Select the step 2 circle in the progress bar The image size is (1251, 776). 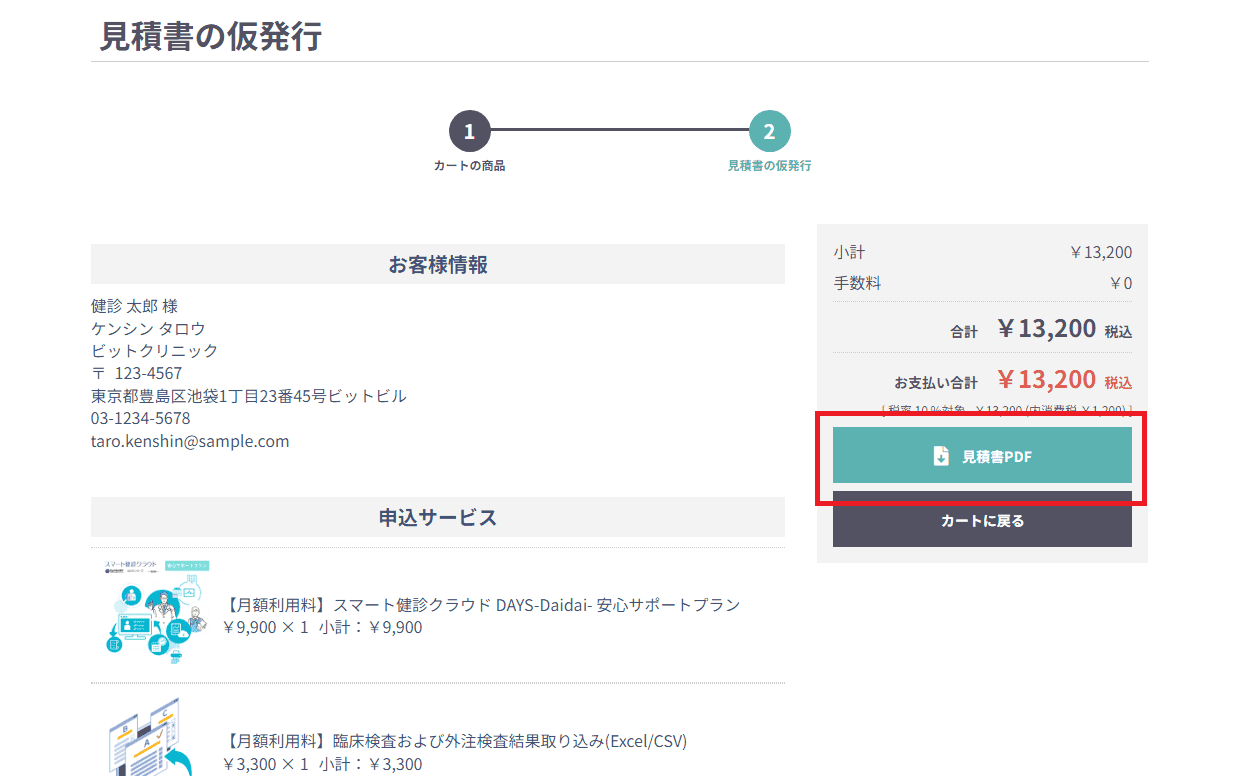click(769, 131)
